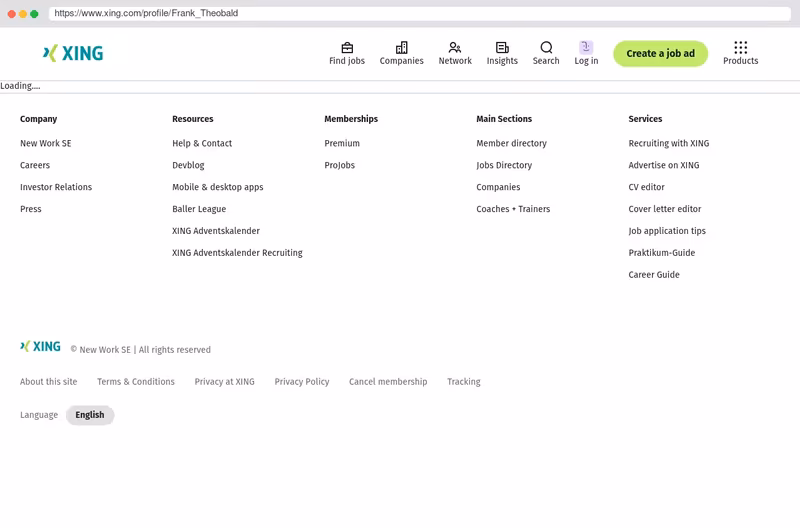Click the XING logo in header
The image size is (800, 528).
pos(73,53)
